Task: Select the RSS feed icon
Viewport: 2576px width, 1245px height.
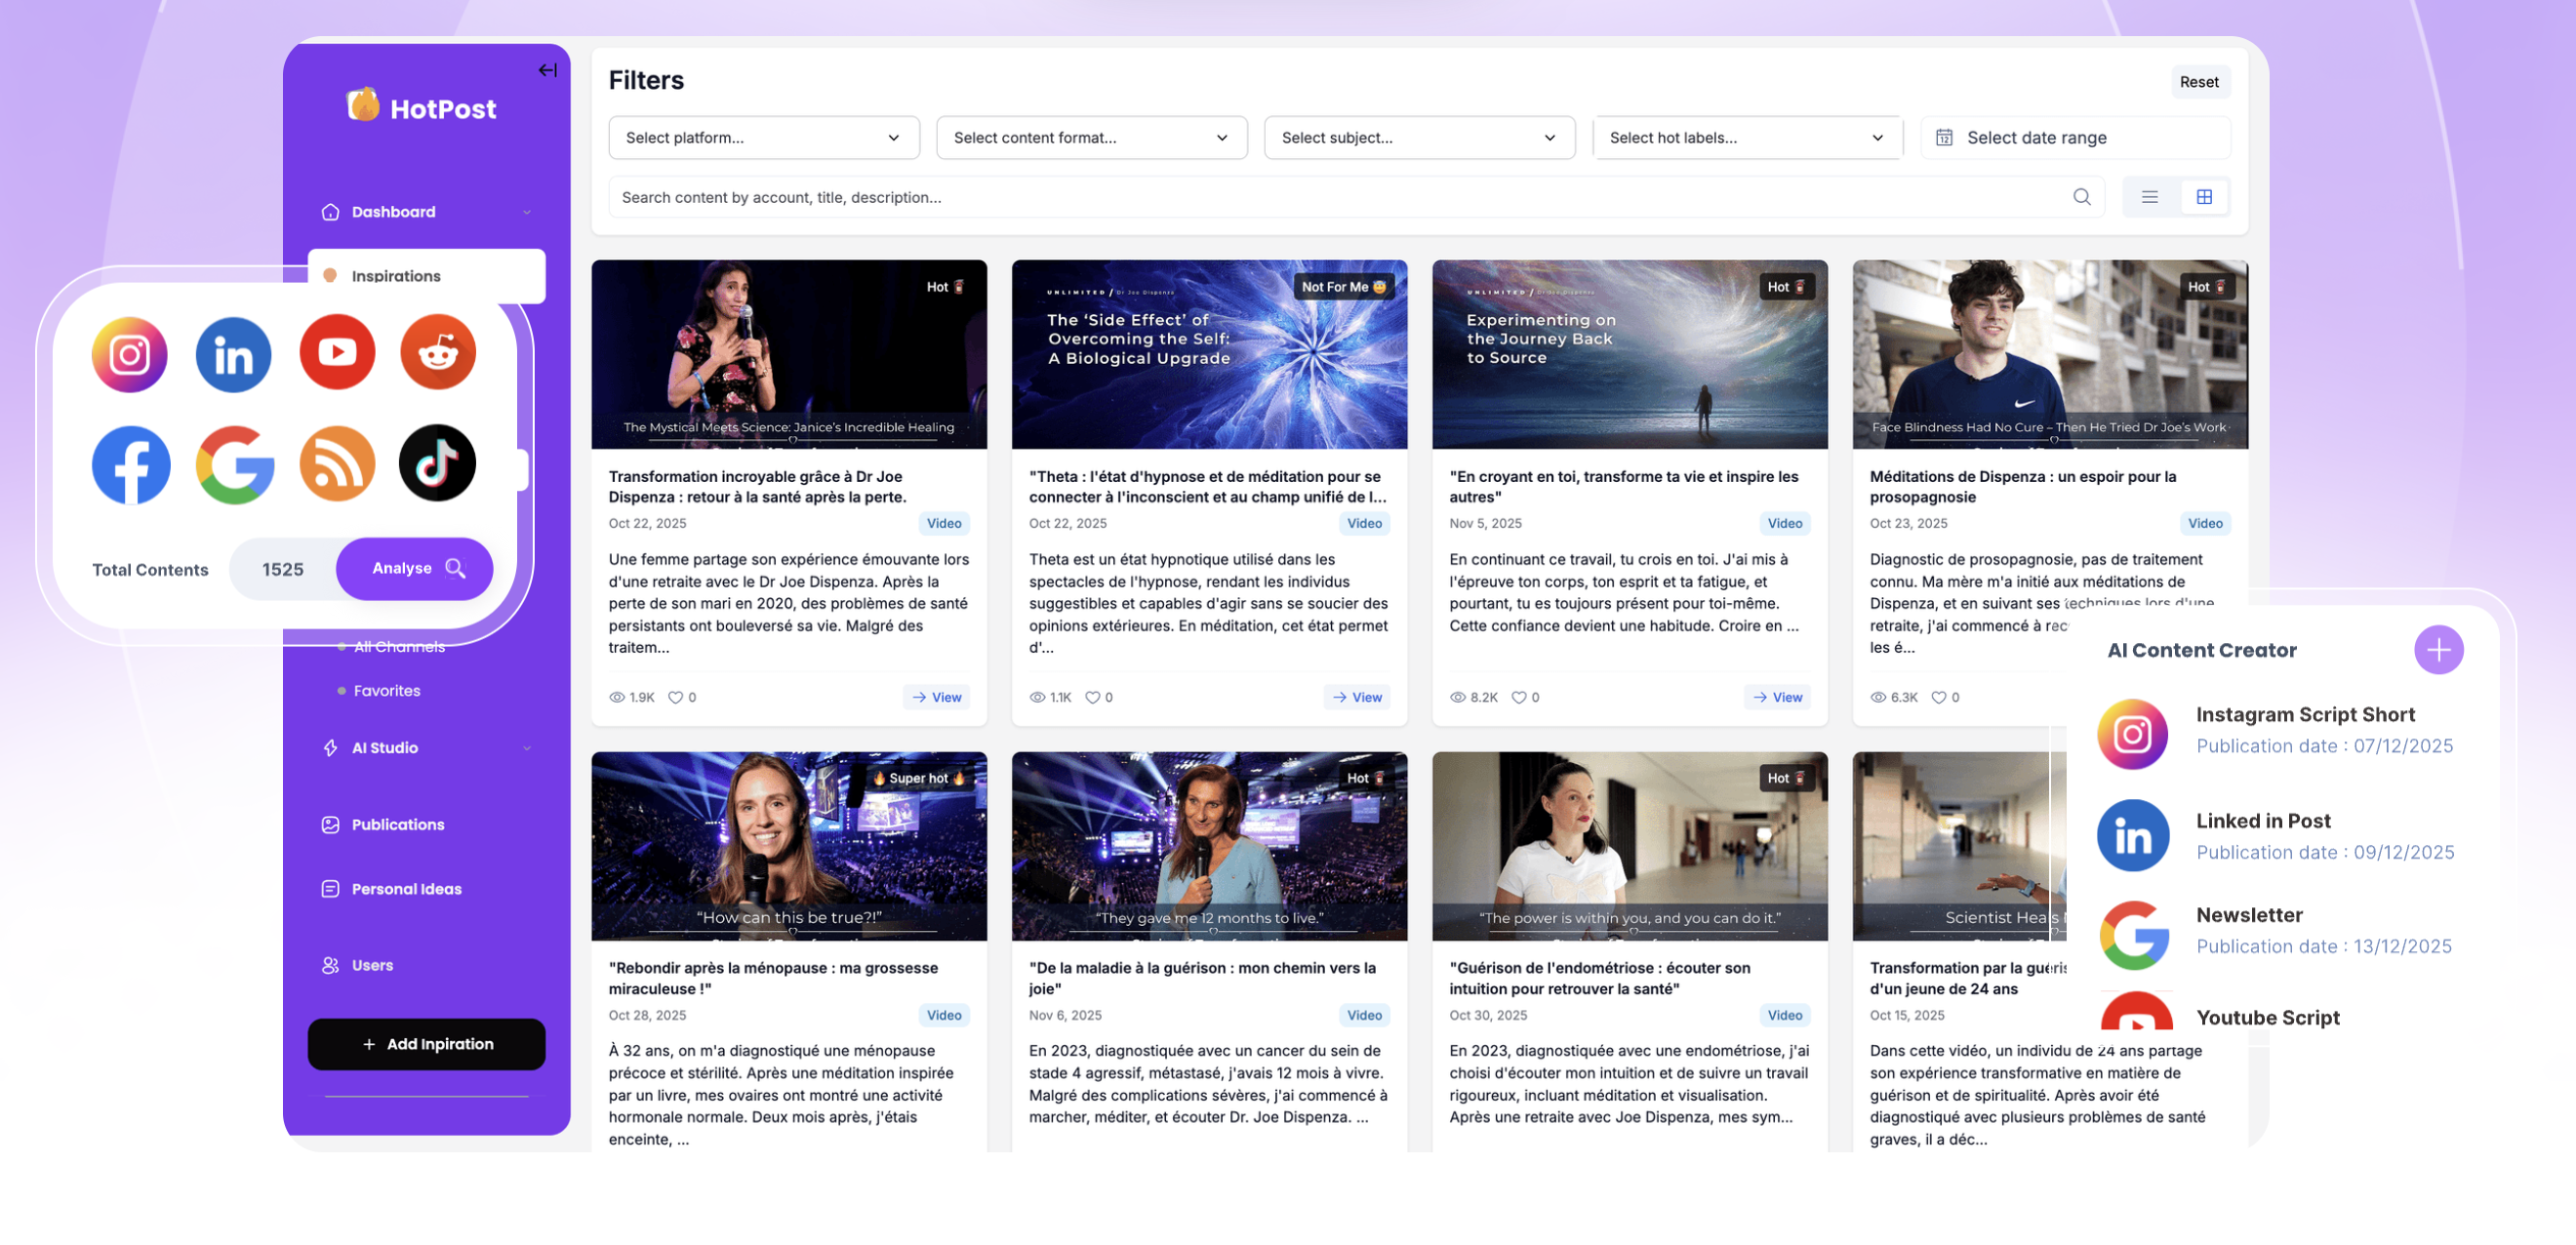Action: [337, 464]
